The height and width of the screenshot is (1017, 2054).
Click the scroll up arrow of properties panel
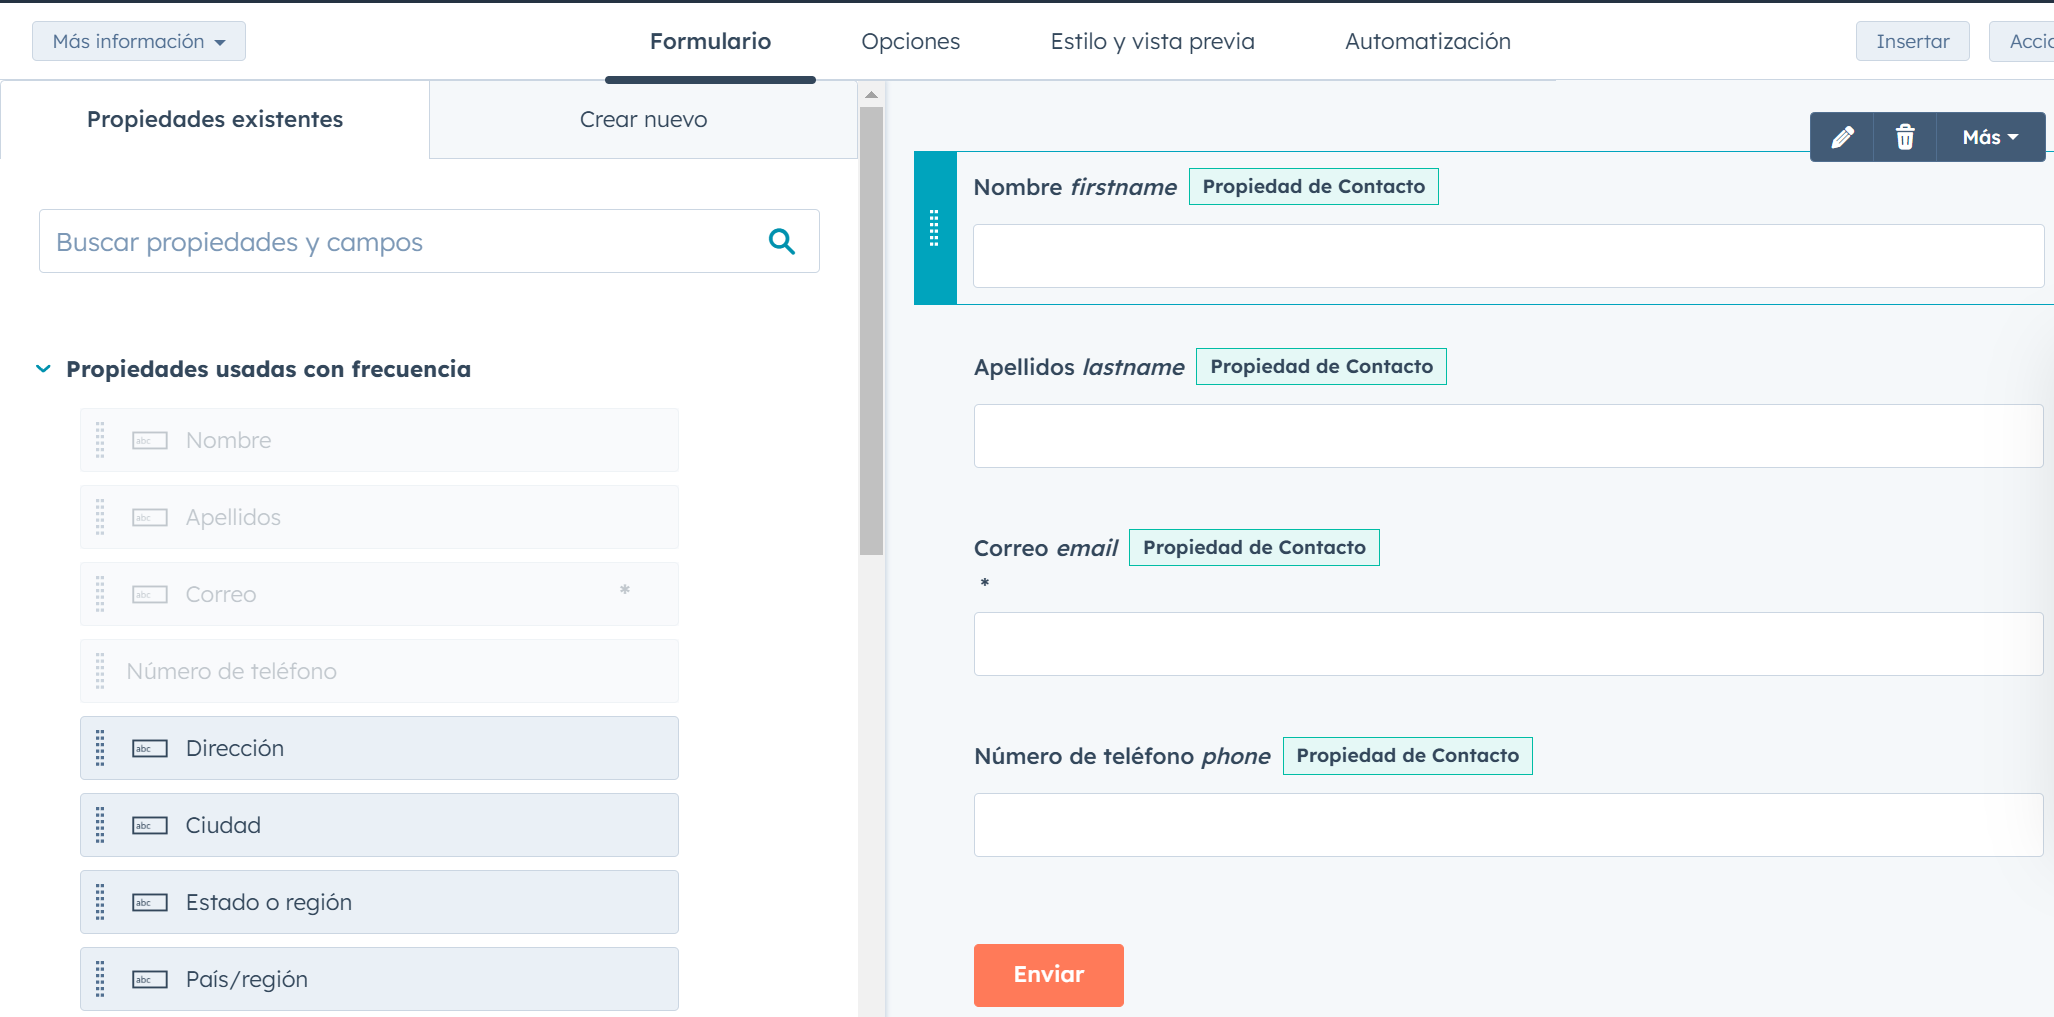click(x=871, y=95)
